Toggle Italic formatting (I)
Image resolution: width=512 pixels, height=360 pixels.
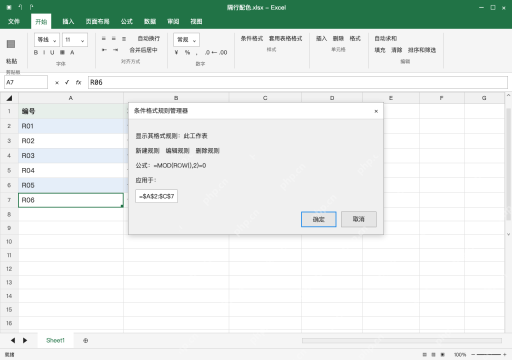coord(44,52)
